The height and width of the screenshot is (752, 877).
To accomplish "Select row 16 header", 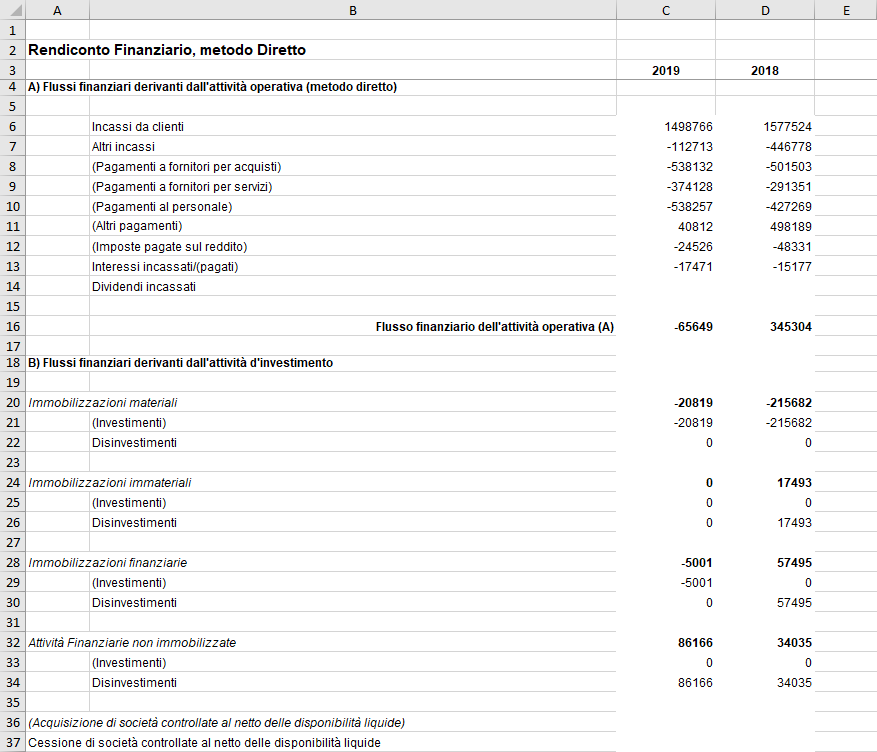I will point(11,327).
